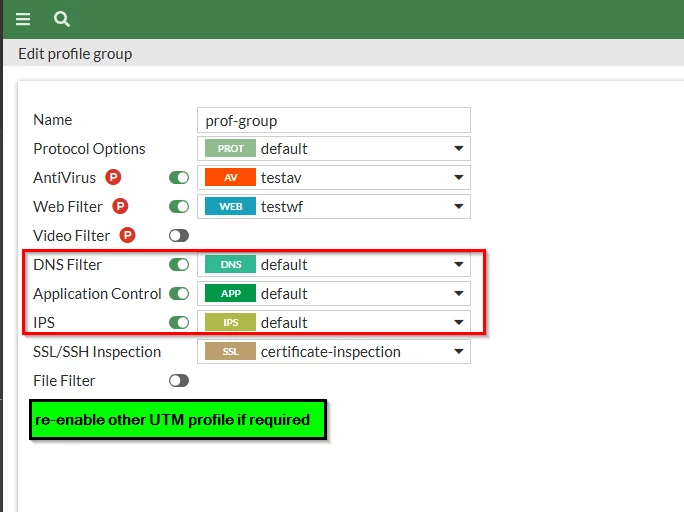Enable the Video Filter toggle
Viewport: 684px width, 512px height.
point(179,236)
